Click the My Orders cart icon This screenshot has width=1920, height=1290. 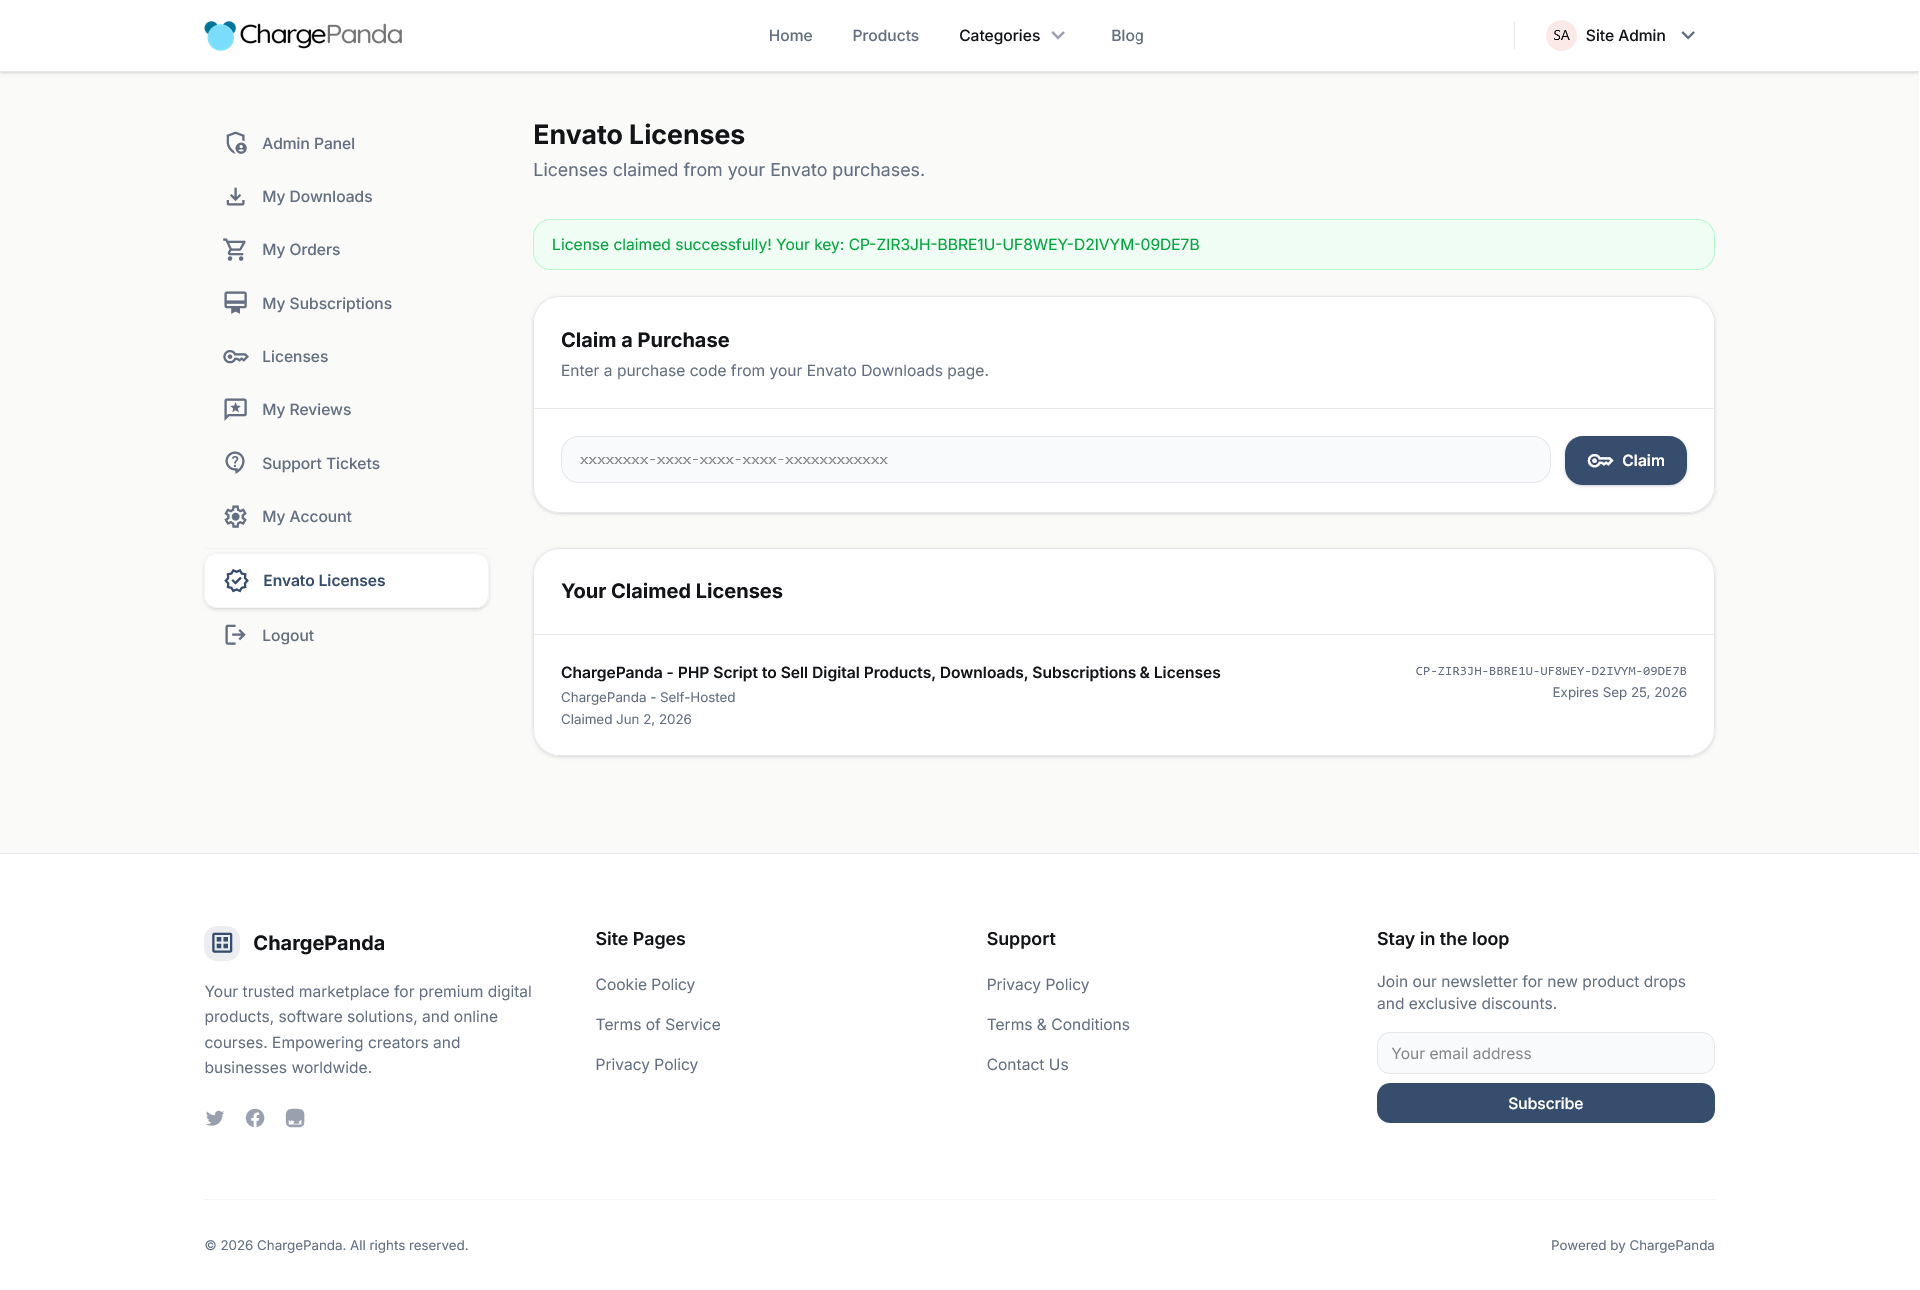(x=236, y=249)
